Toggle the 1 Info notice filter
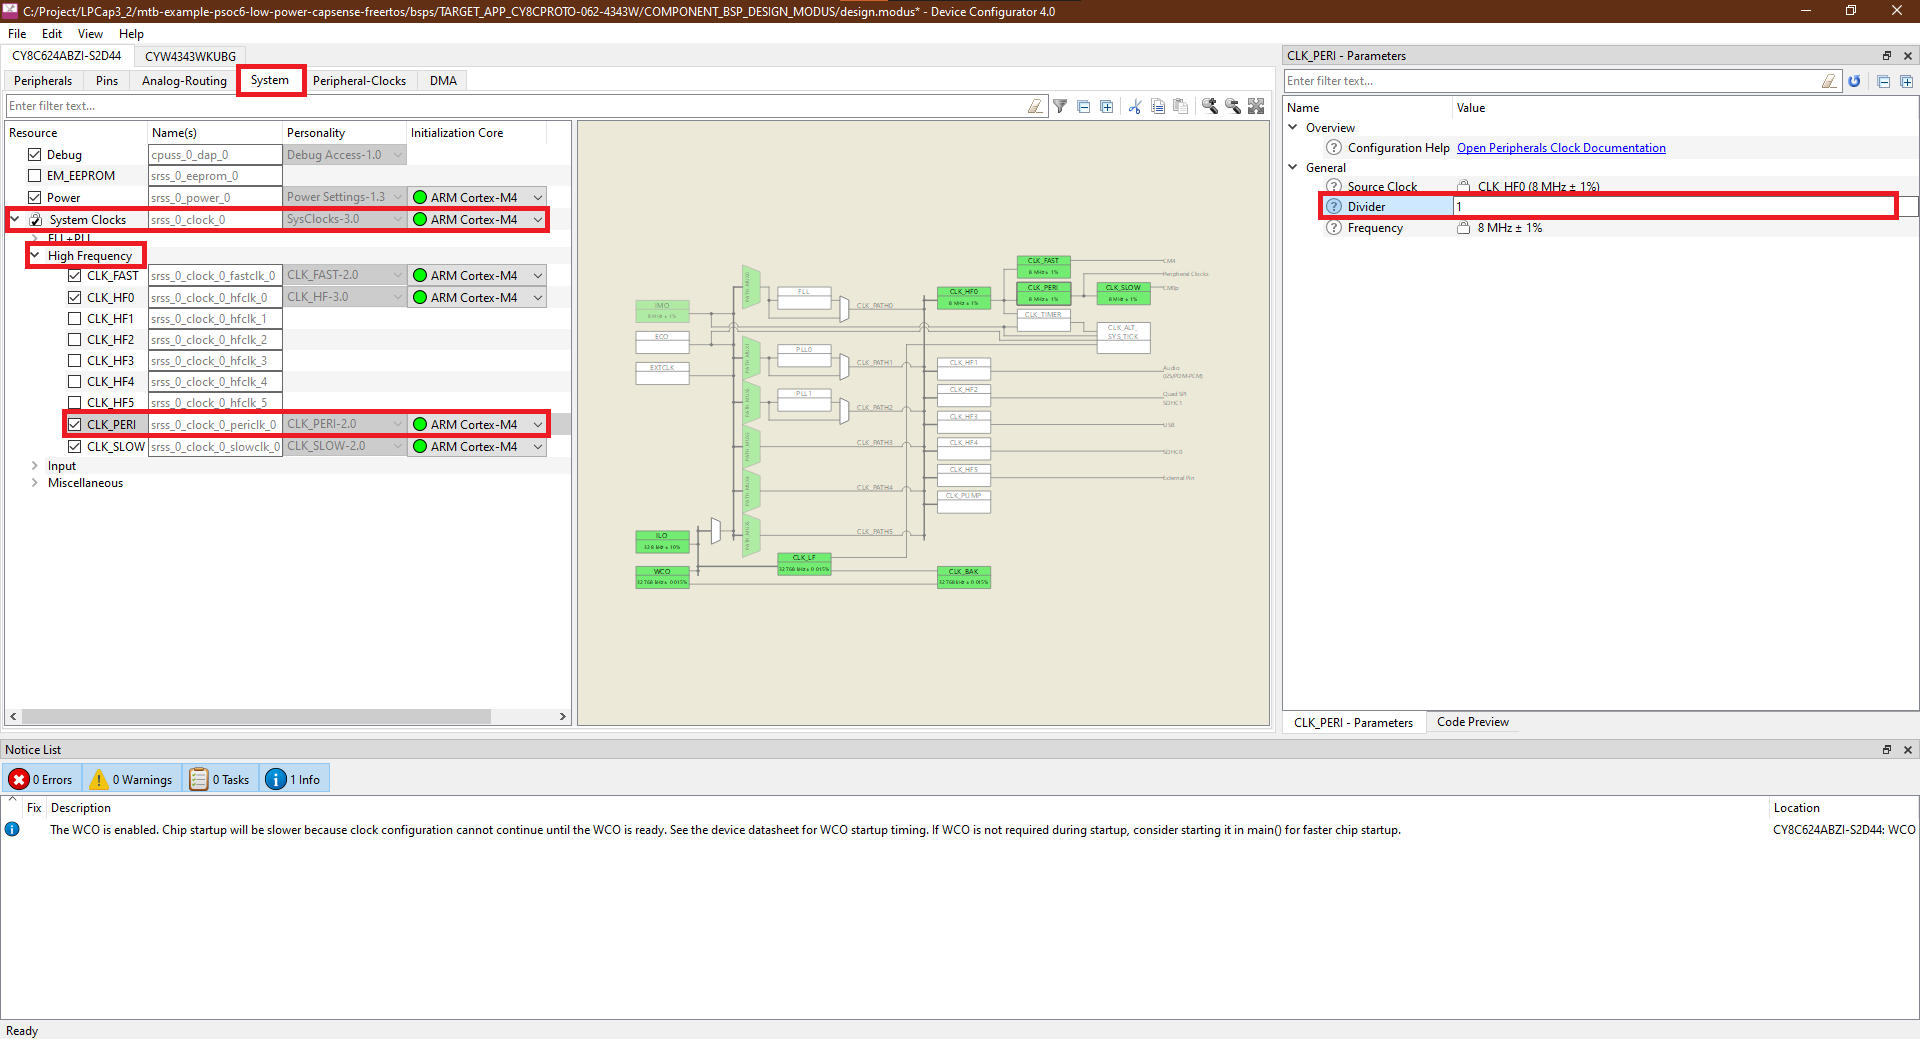This screenshot has width=1920, height=1039. click(294, 779)
